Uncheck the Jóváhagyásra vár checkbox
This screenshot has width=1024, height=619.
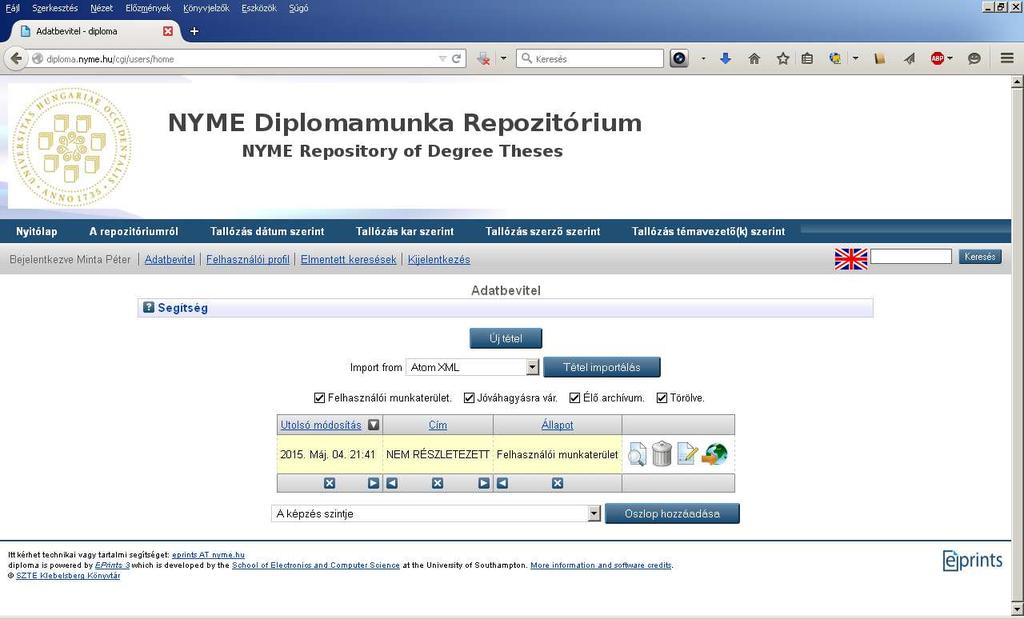click(x=469, y=398)
